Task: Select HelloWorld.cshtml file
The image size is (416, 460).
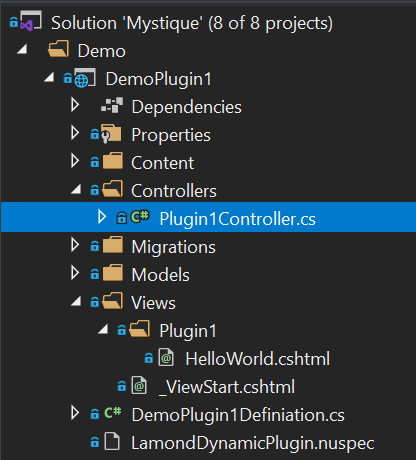Action: click(x=258, y=359)
